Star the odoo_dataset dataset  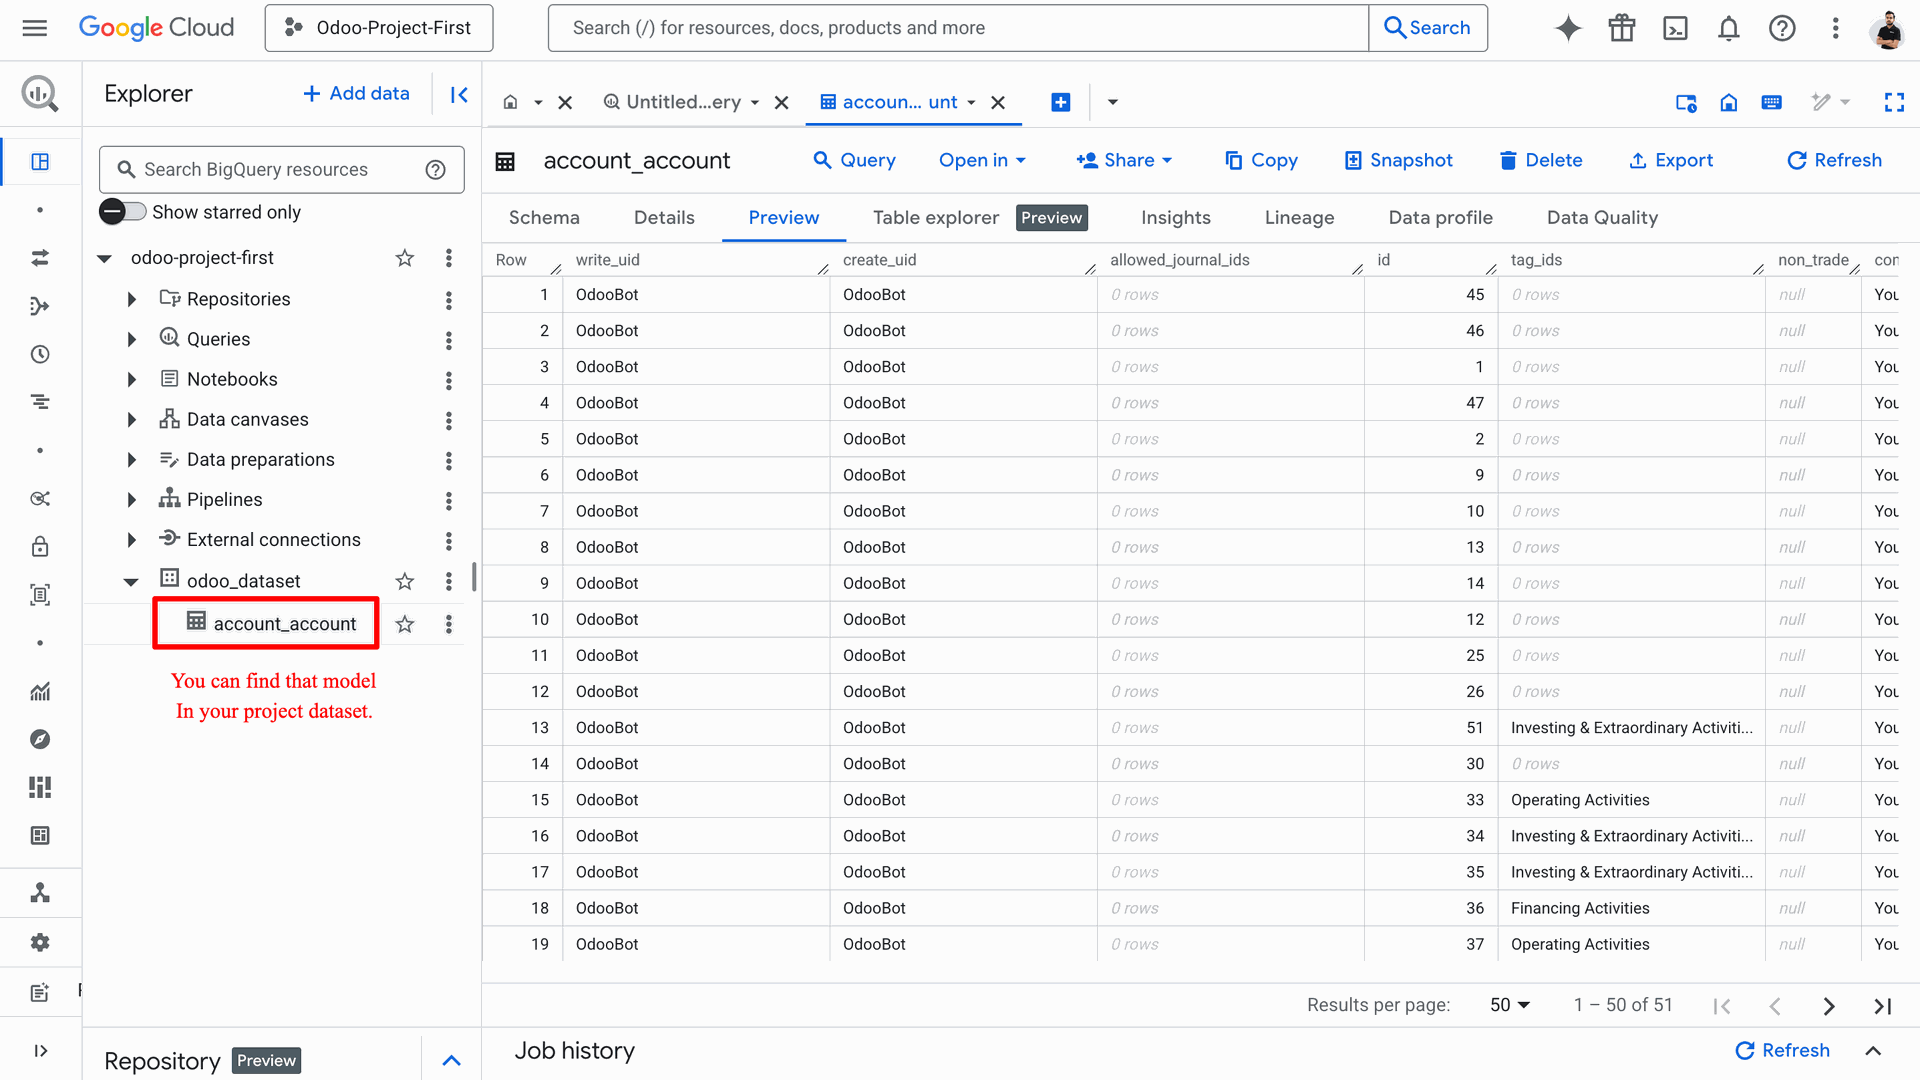coord(405,581)
